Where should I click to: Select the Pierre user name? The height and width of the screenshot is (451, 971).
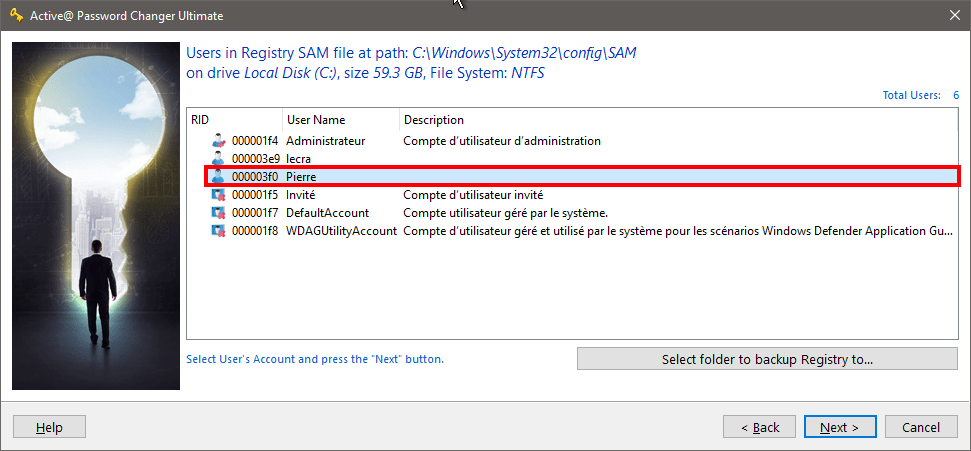[x=301, y=177]
